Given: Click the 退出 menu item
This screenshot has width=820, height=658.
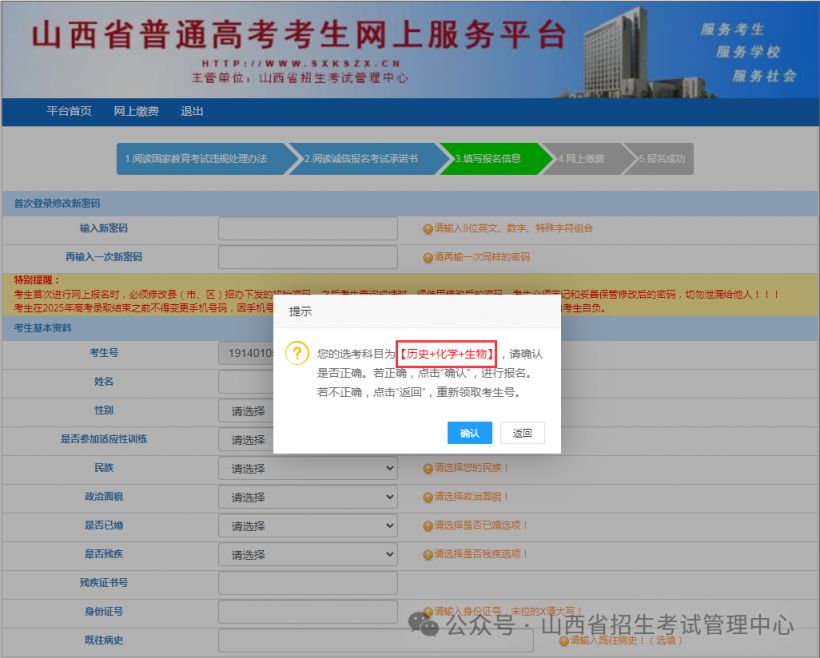Looking at the screenshot, I should coord(192,111).
